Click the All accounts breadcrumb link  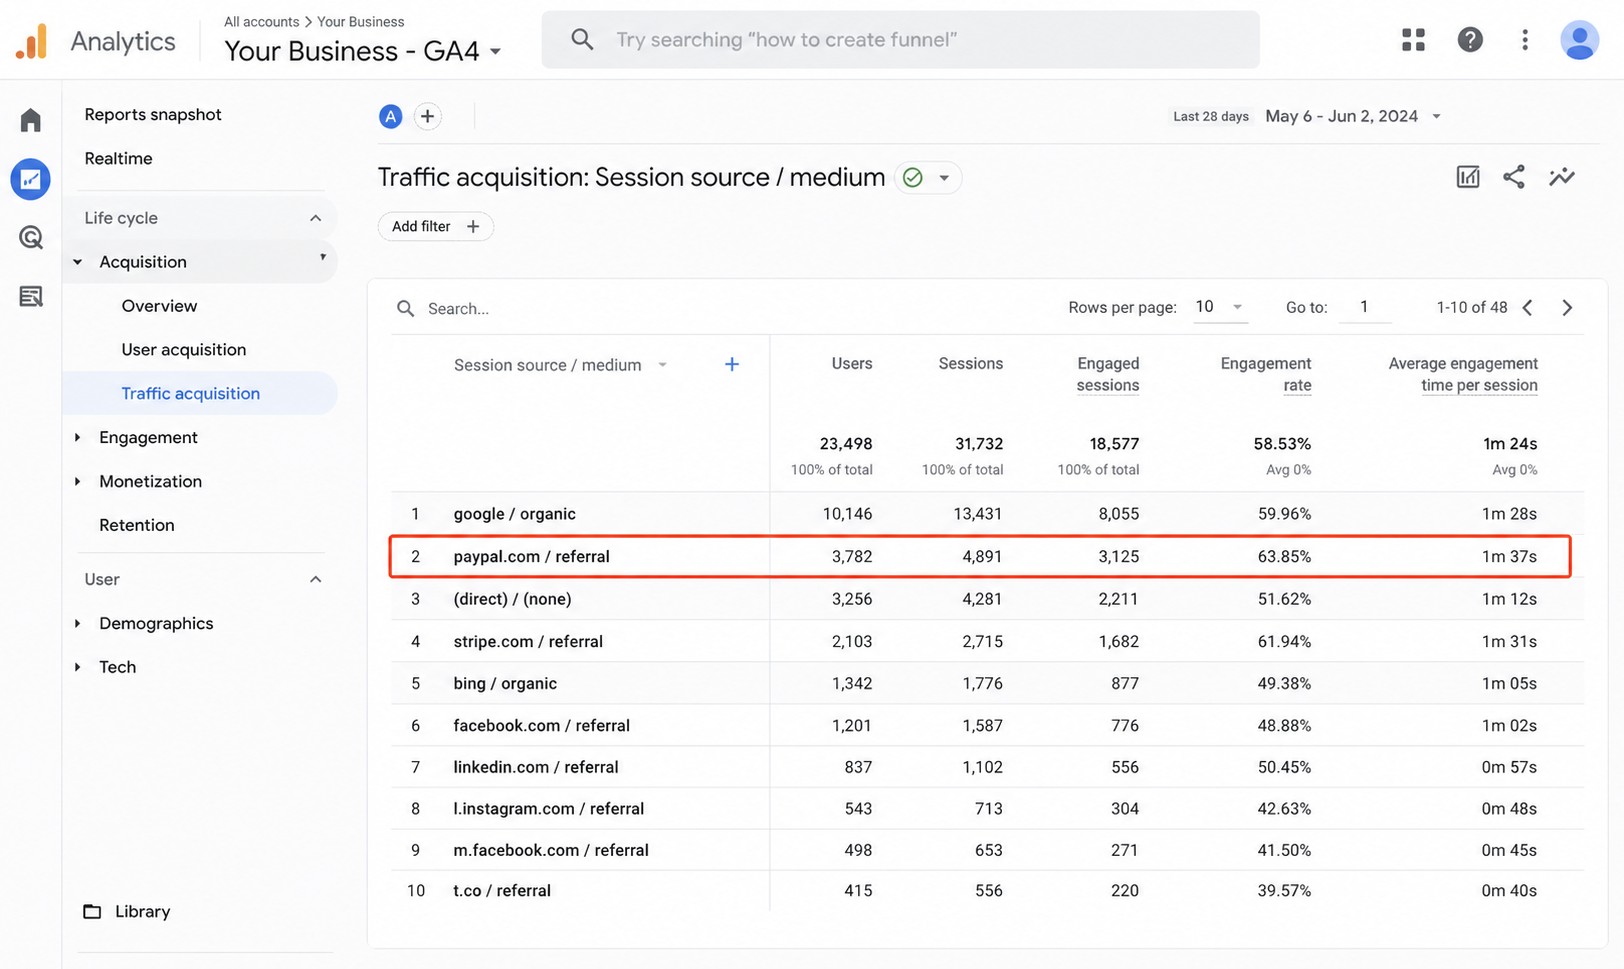[x=261, y=21]
